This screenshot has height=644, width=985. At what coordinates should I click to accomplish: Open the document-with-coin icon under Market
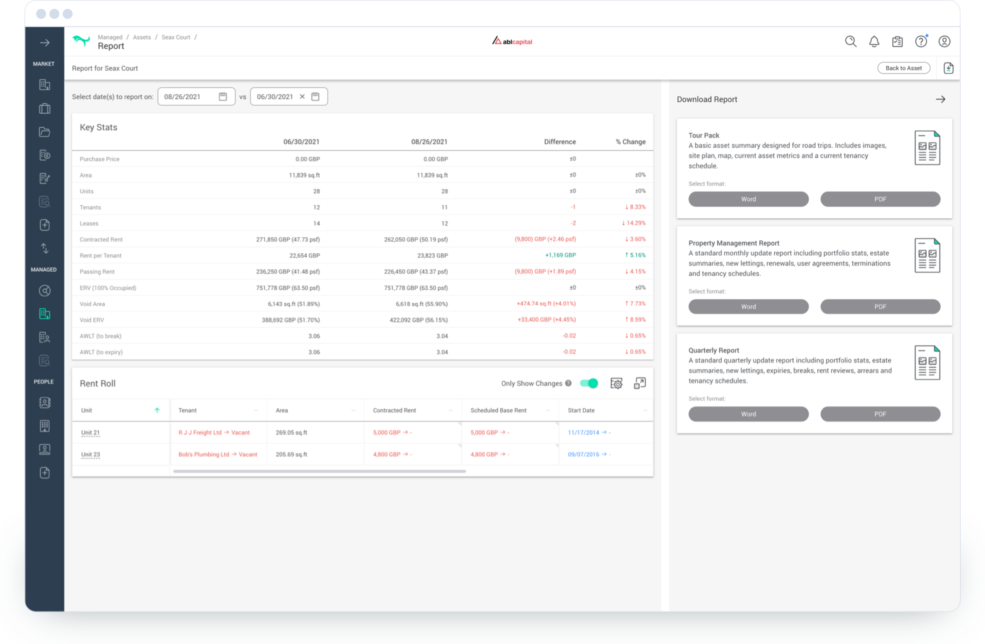[x=45, y=155]
